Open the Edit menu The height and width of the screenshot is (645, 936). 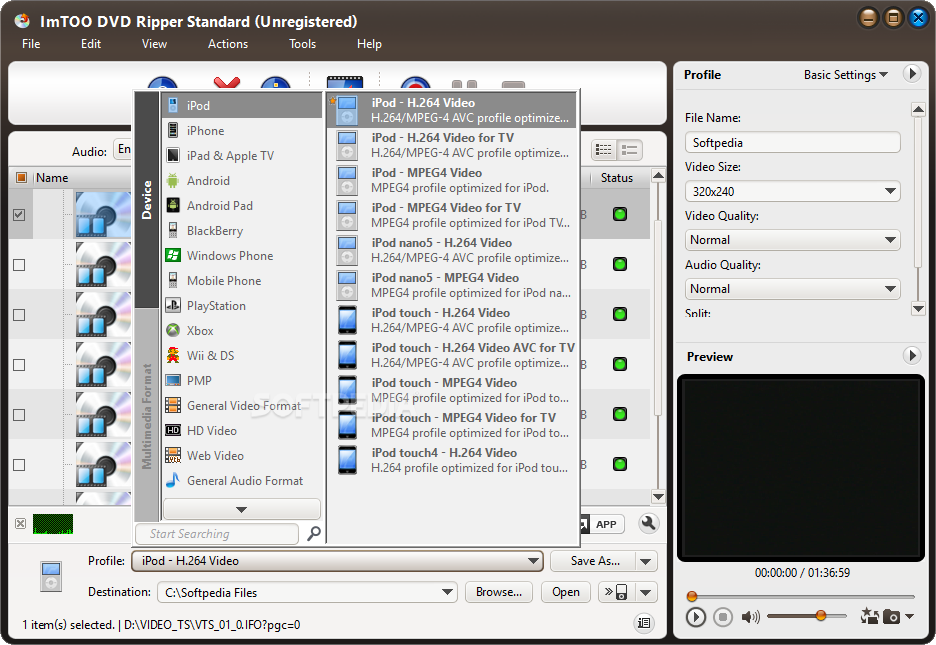(91, 44)
